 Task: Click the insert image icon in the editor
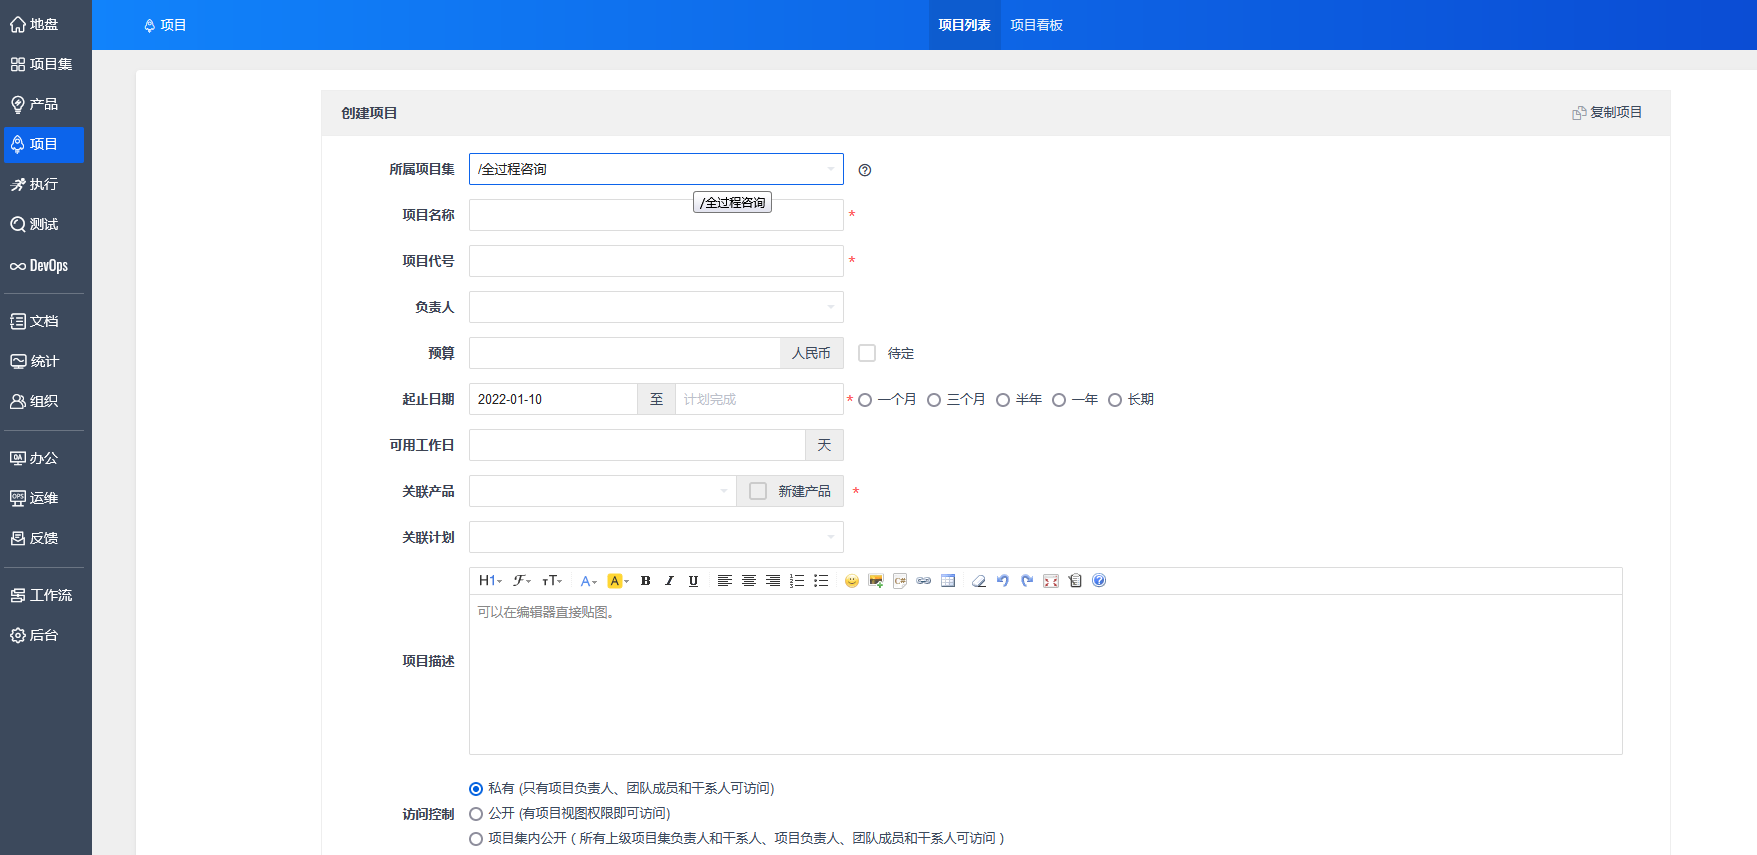(x=876, y=581)
